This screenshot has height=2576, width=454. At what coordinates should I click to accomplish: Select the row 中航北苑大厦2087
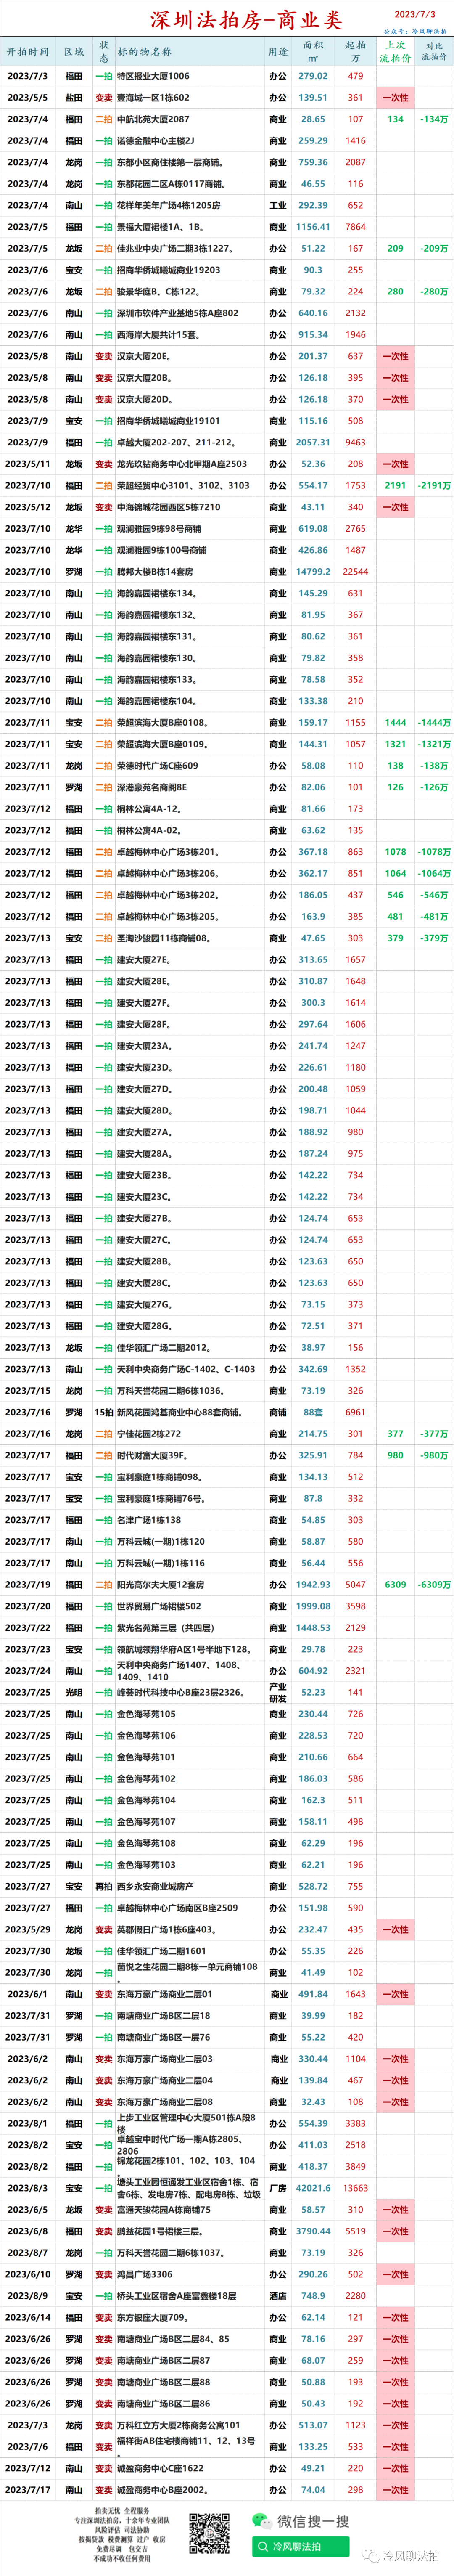tap(227, 119)
